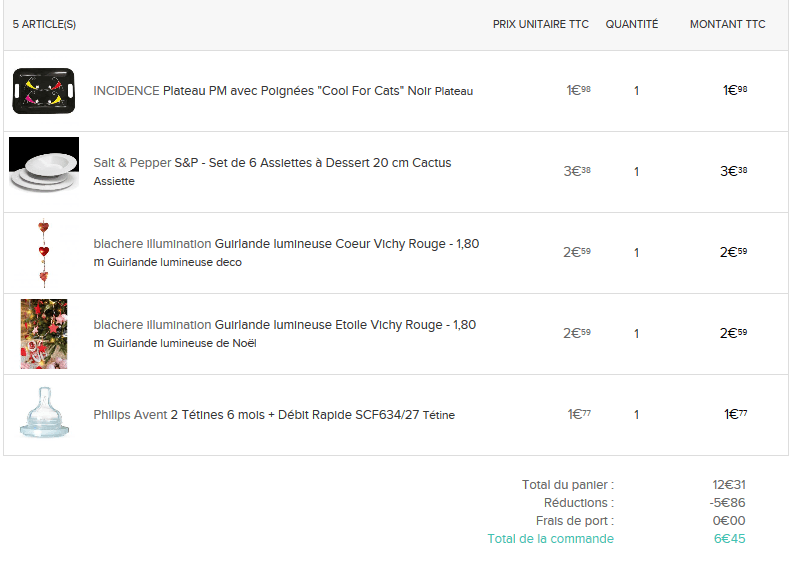Click the quantity value for Philips teats
Screen dimensions: 799x564
pyautogui.click(x=636, y=414)
